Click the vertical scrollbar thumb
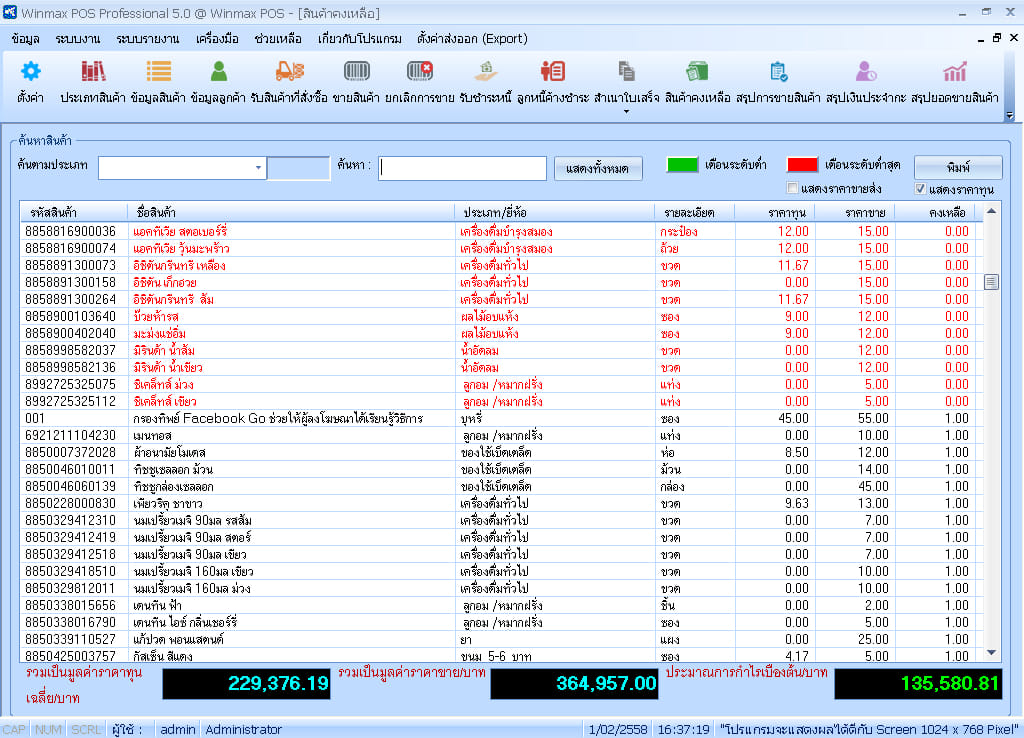Screen dimensions: 1024x738 click(x=991, y=282)
